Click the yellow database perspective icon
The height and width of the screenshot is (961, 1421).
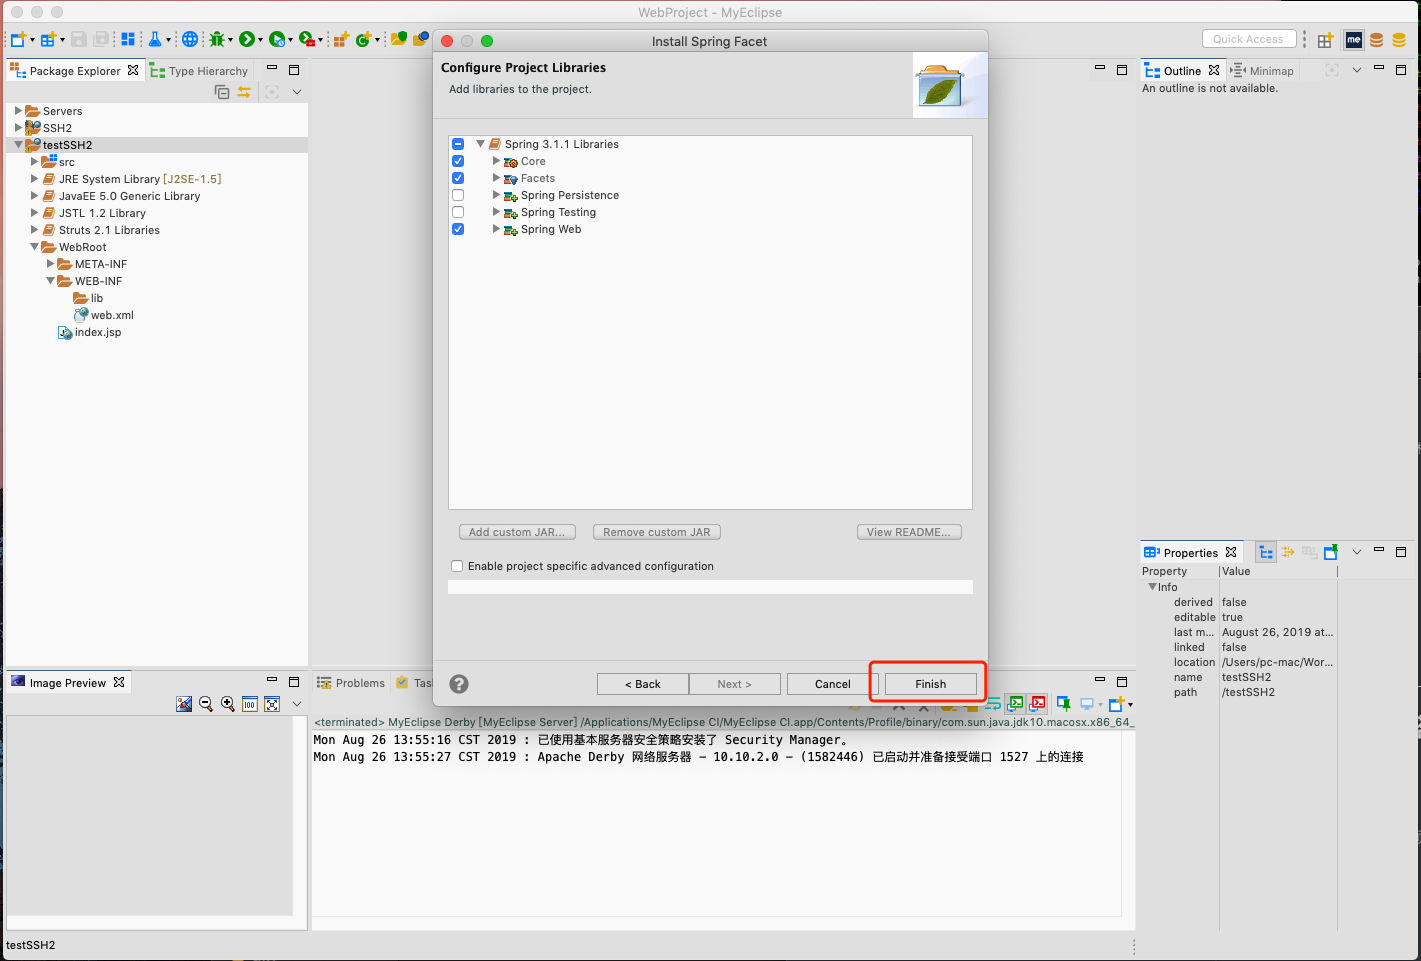[1400, 40]
